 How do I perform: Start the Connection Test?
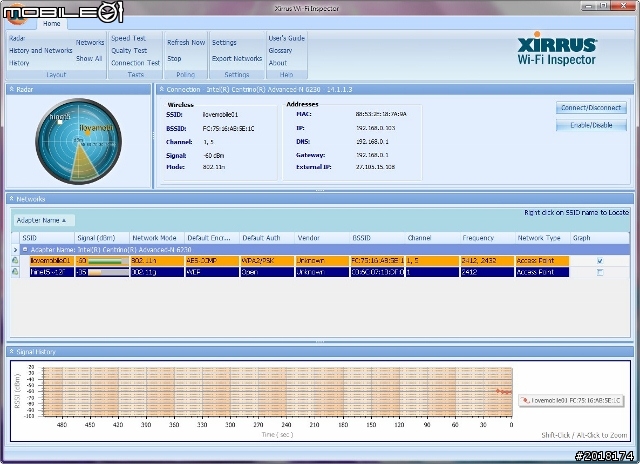pyautogui.click(x=136, y=63)
